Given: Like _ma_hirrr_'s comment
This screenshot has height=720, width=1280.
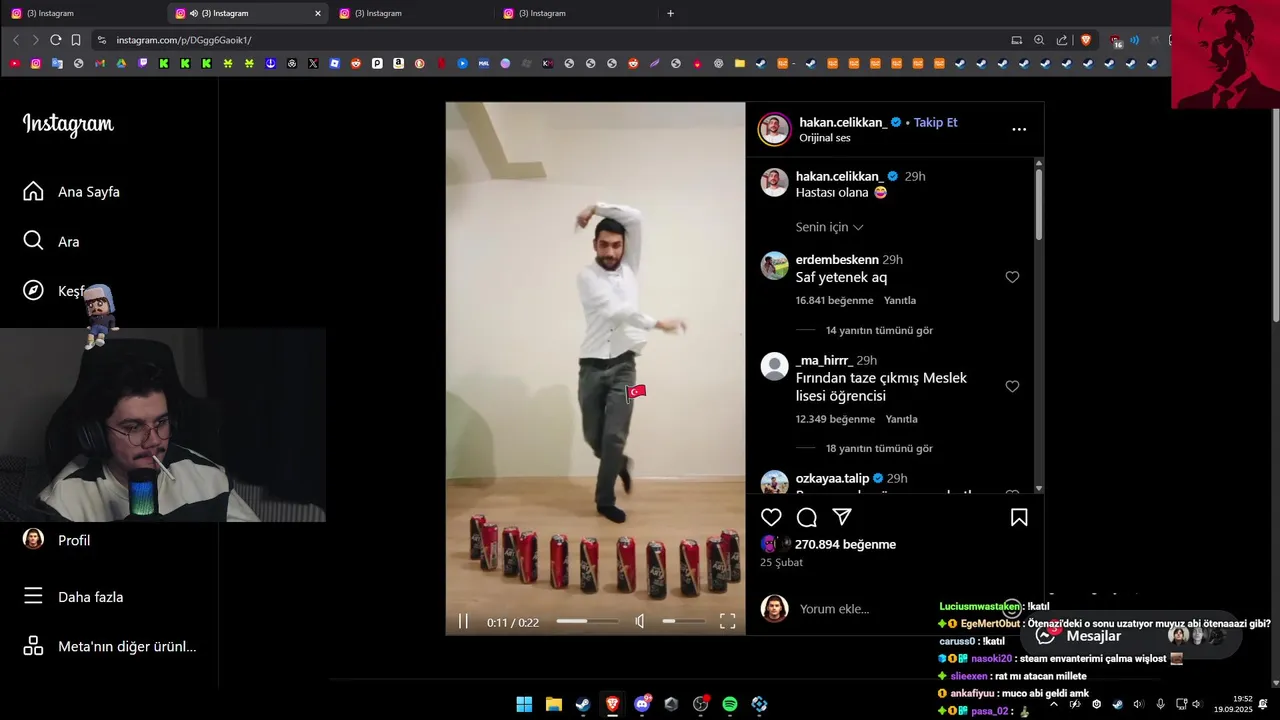Looking at the screenshot, I should click(1012, 386).
